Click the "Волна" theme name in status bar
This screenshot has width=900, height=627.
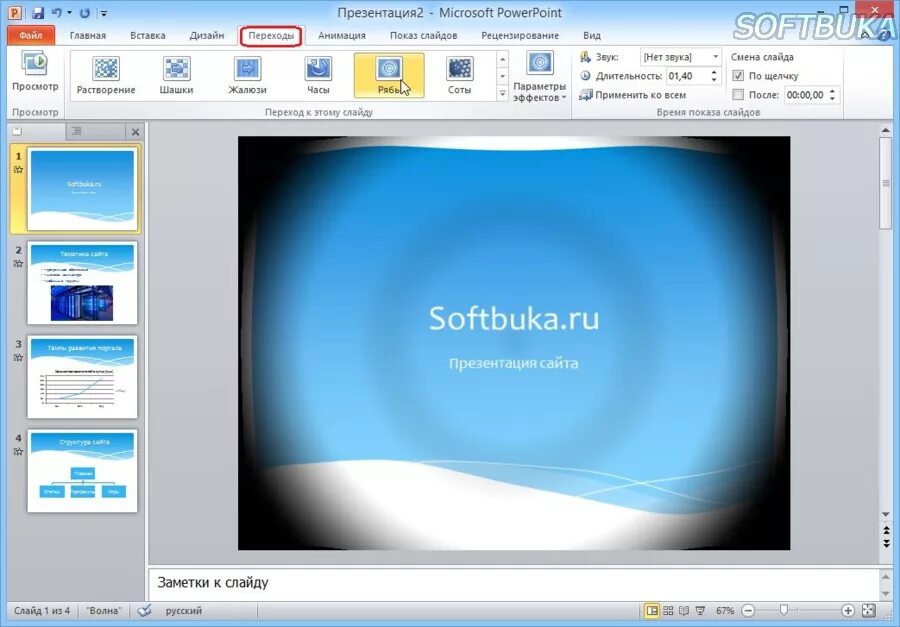(x=104, y=611)
